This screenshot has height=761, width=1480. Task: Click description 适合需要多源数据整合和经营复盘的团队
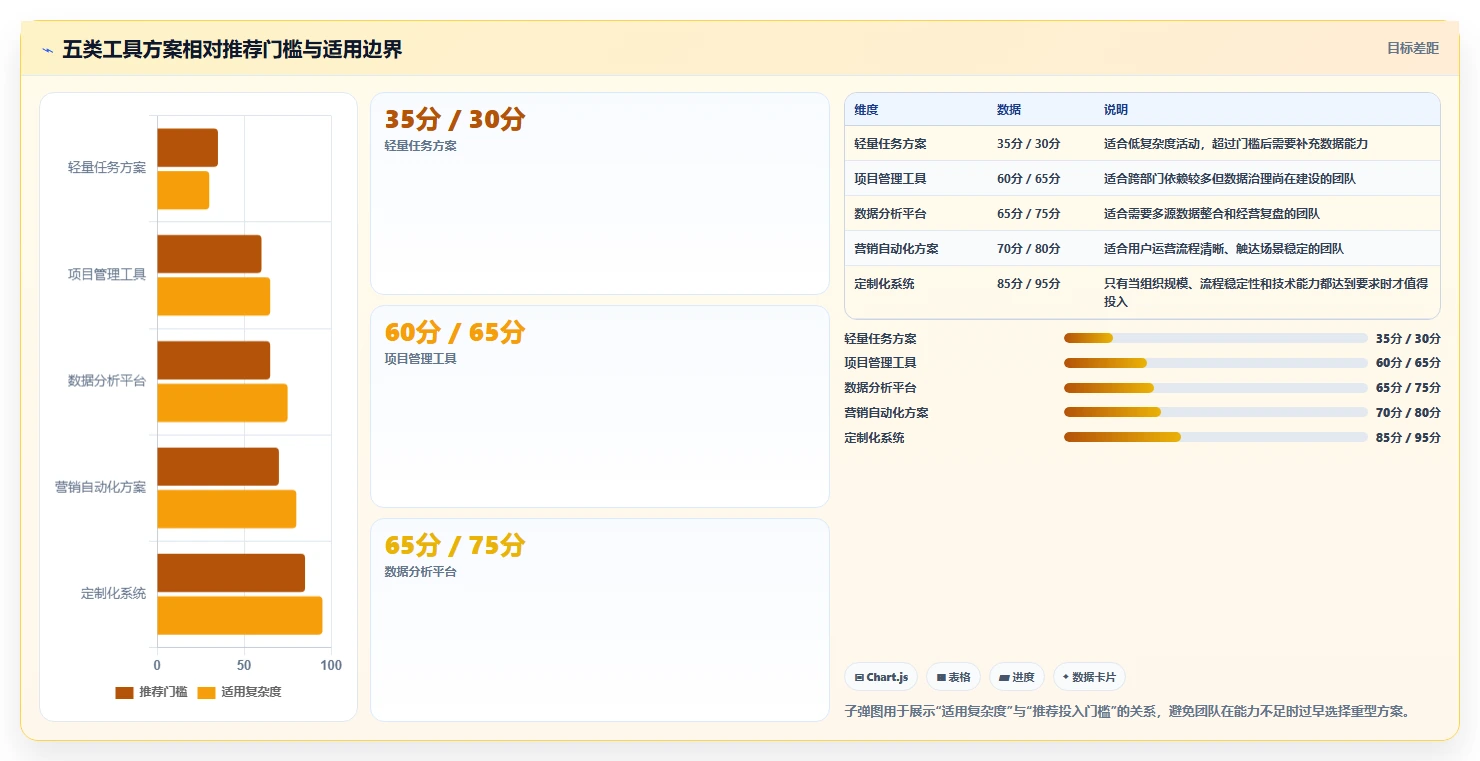coord(1212,214)
